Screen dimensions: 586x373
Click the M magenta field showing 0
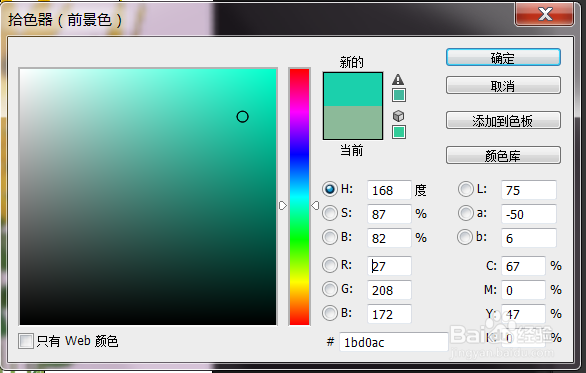[x=523, y=290]
